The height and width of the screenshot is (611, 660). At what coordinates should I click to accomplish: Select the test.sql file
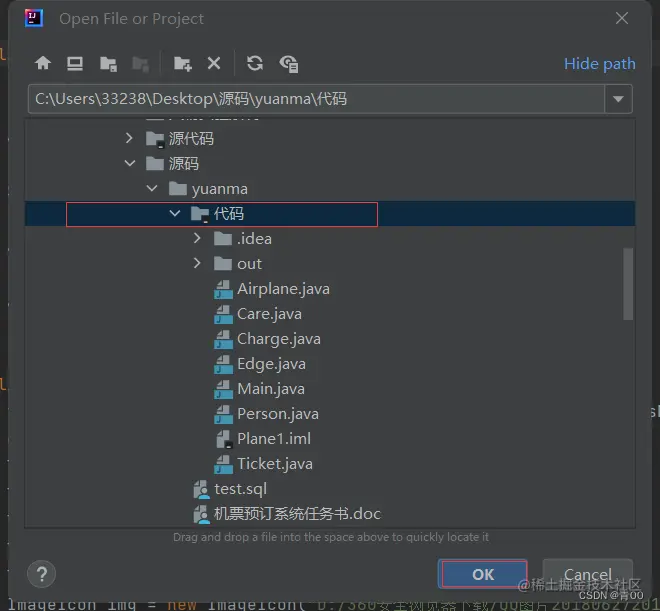click(240, 489)
